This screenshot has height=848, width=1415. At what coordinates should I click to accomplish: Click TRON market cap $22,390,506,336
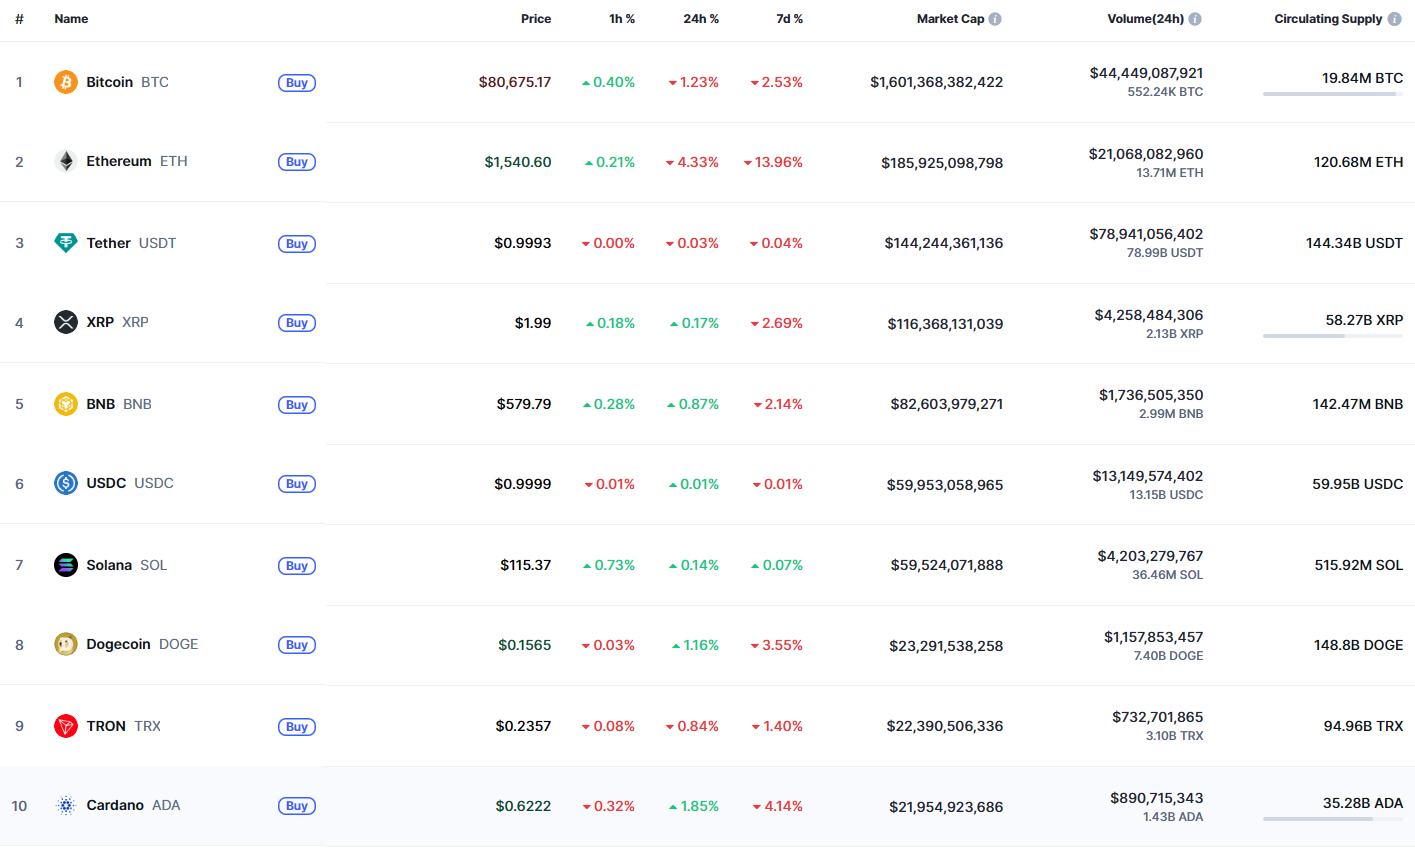pyautogui.click(x=945, y=726)
